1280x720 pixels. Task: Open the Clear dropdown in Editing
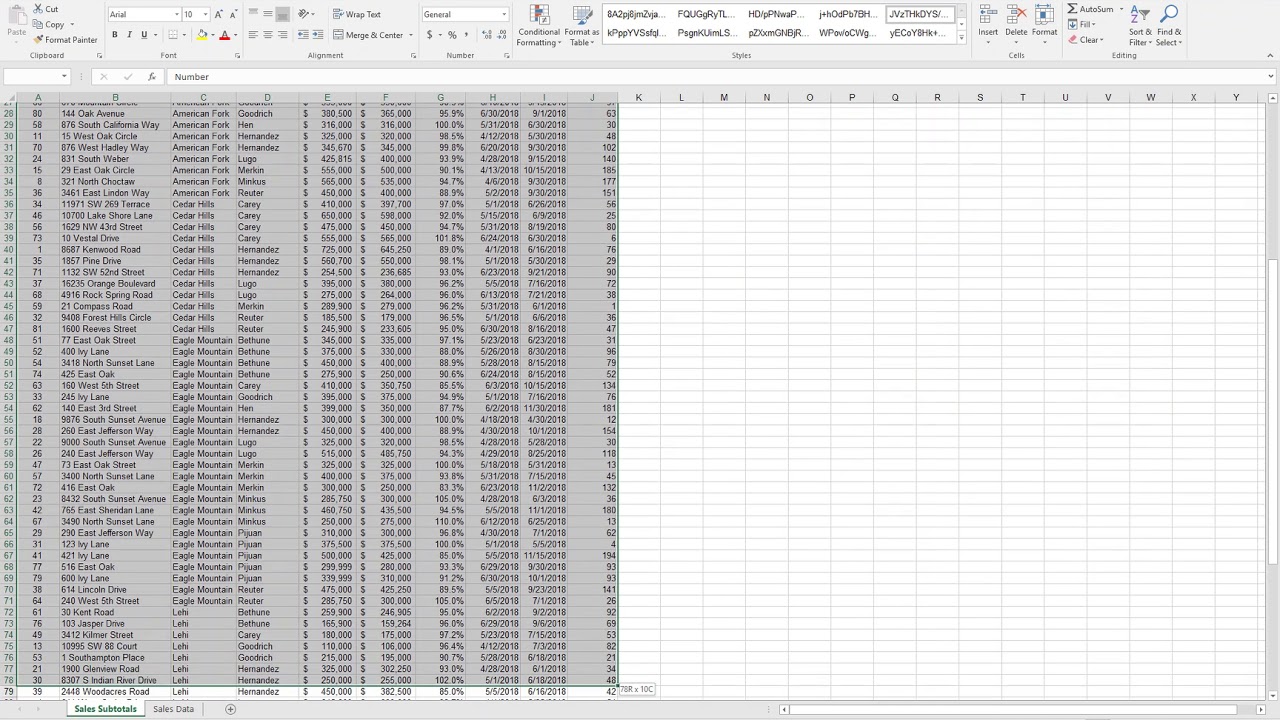[1085, 40]
